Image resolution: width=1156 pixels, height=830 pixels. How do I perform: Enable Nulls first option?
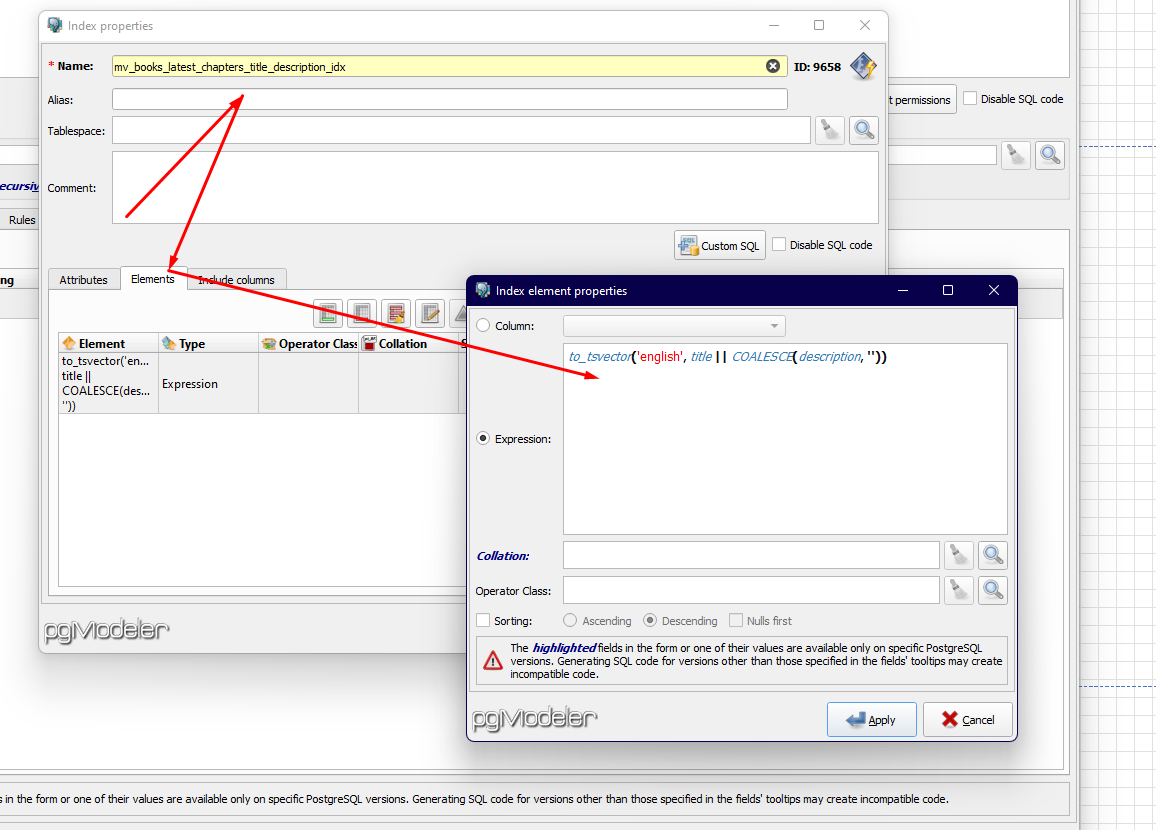point(737,620)
